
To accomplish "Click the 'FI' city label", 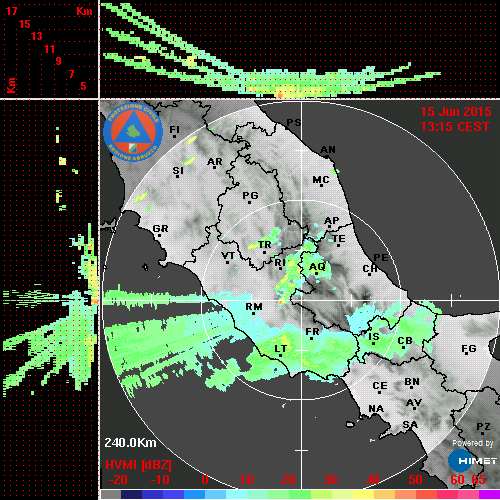I will point(174,129).
